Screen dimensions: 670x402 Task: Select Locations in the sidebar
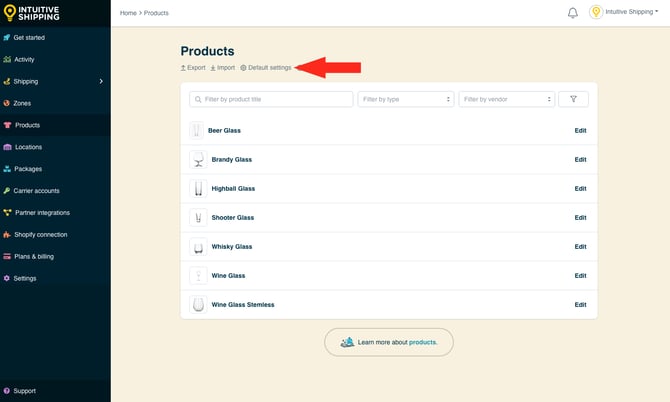[29, 147]
